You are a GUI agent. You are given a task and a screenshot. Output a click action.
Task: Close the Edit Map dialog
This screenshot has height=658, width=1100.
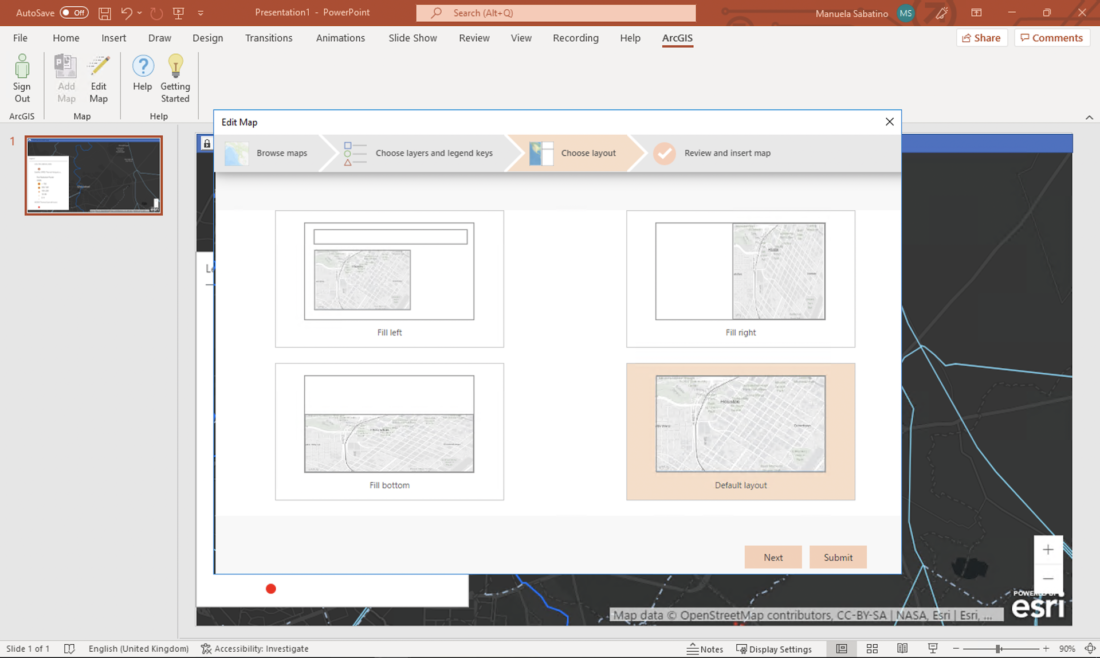[x=890, y=121]
